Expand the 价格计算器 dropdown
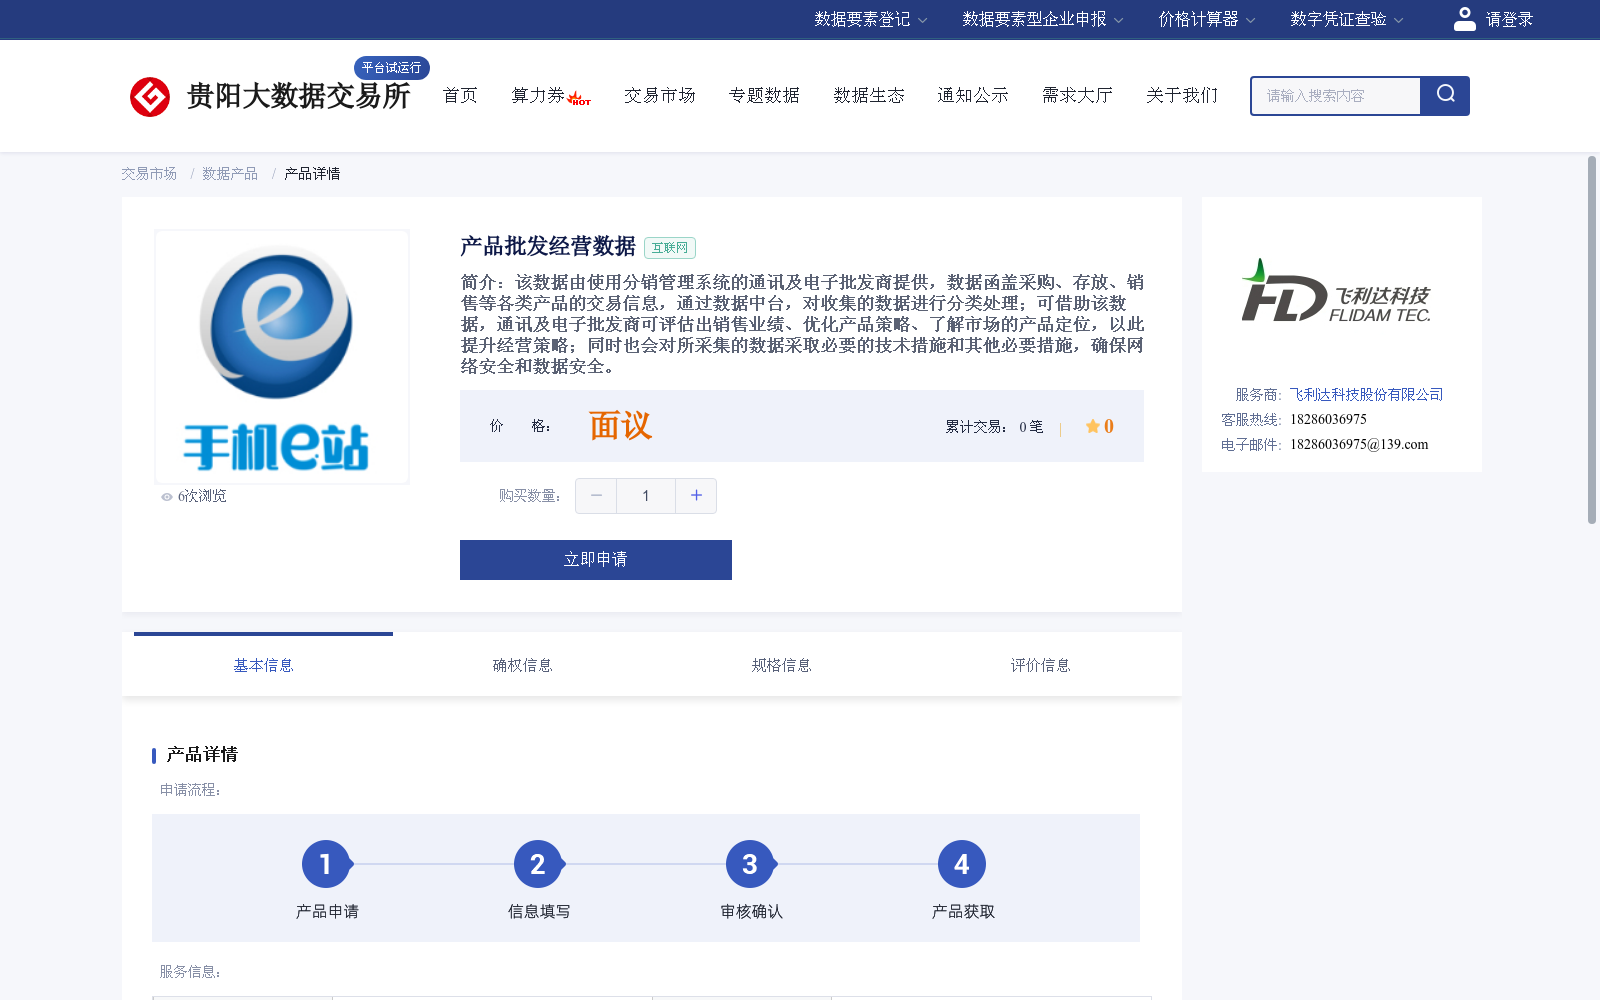1600x1000 pixels. pos(1207,19)
